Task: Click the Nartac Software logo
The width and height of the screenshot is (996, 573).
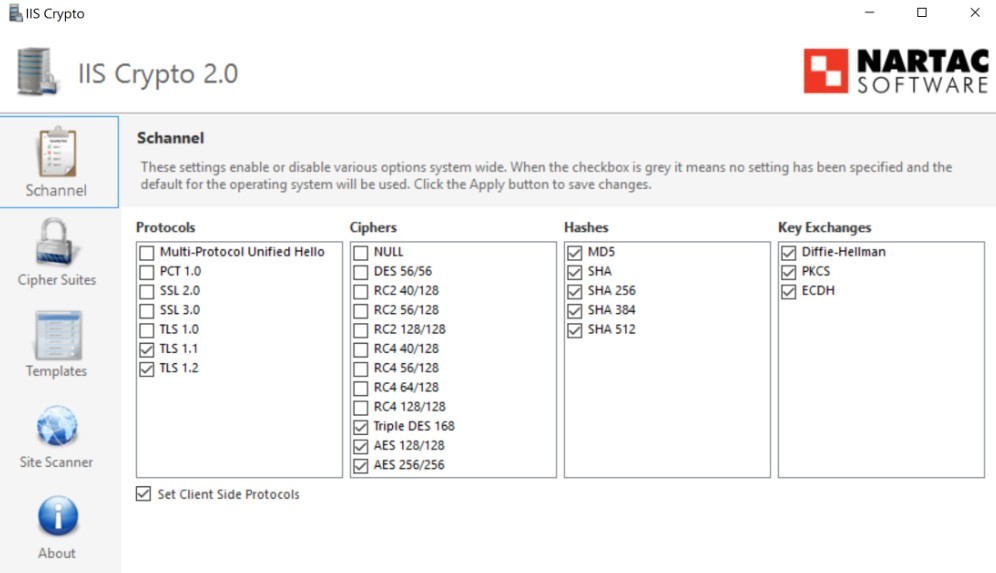Action: [896, 71]
